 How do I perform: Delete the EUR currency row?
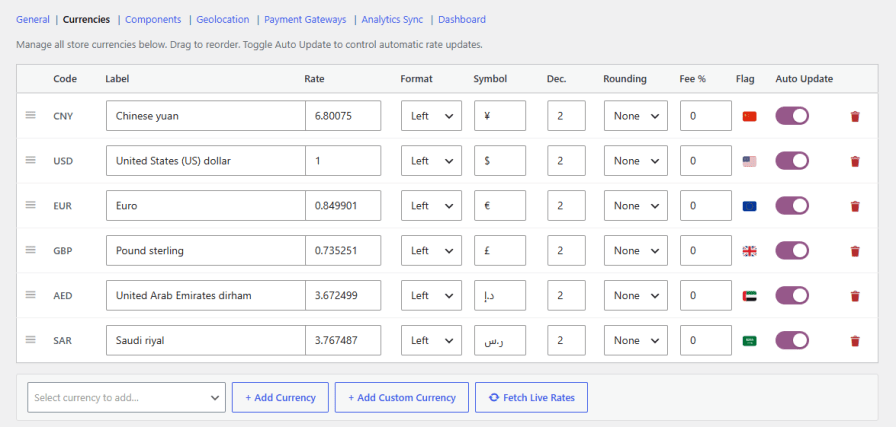[855, 206]
